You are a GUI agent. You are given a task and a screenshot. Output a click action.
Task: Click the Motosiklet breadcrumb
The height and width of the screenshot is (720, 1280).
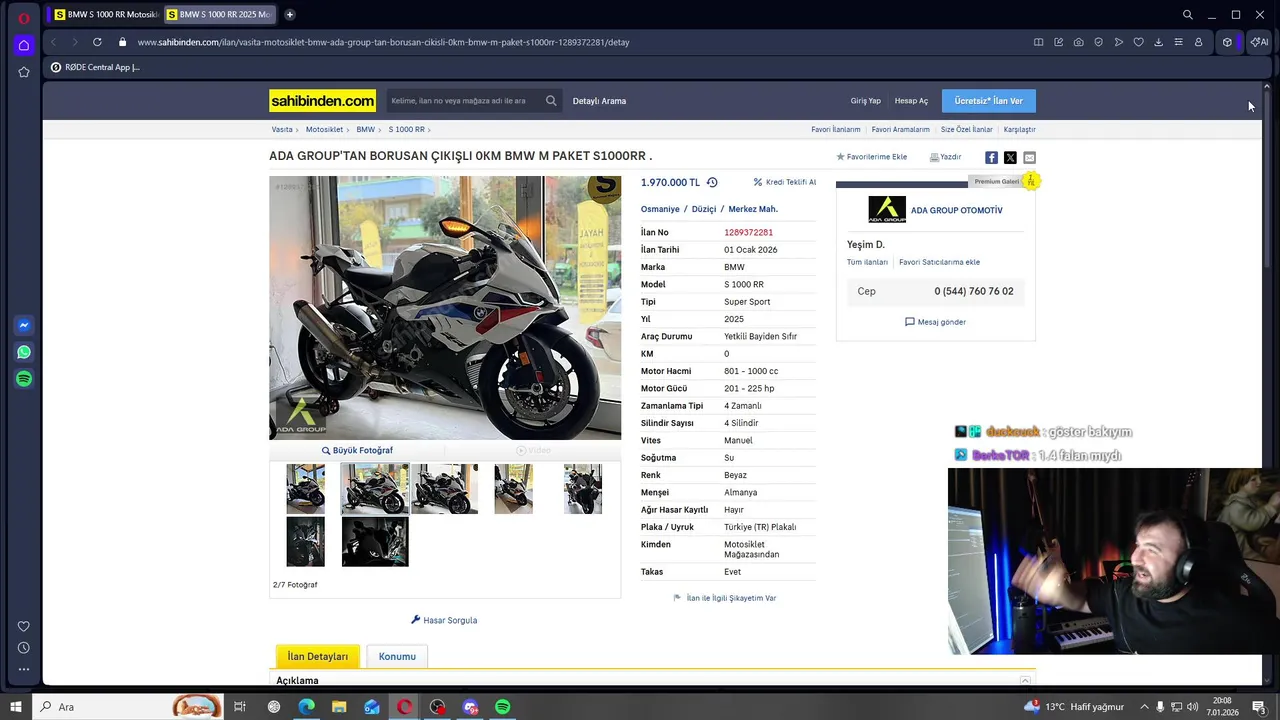(324, 130)
